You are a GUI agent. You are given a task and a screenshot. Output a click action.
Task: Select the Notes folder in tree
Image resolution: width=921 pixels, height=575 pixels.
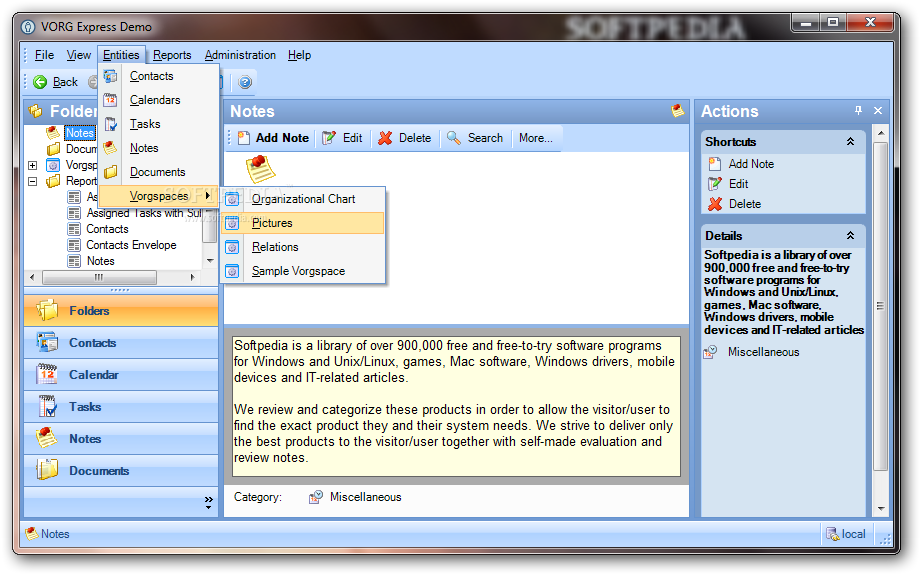pyautogui.click(x=79, y=133)
